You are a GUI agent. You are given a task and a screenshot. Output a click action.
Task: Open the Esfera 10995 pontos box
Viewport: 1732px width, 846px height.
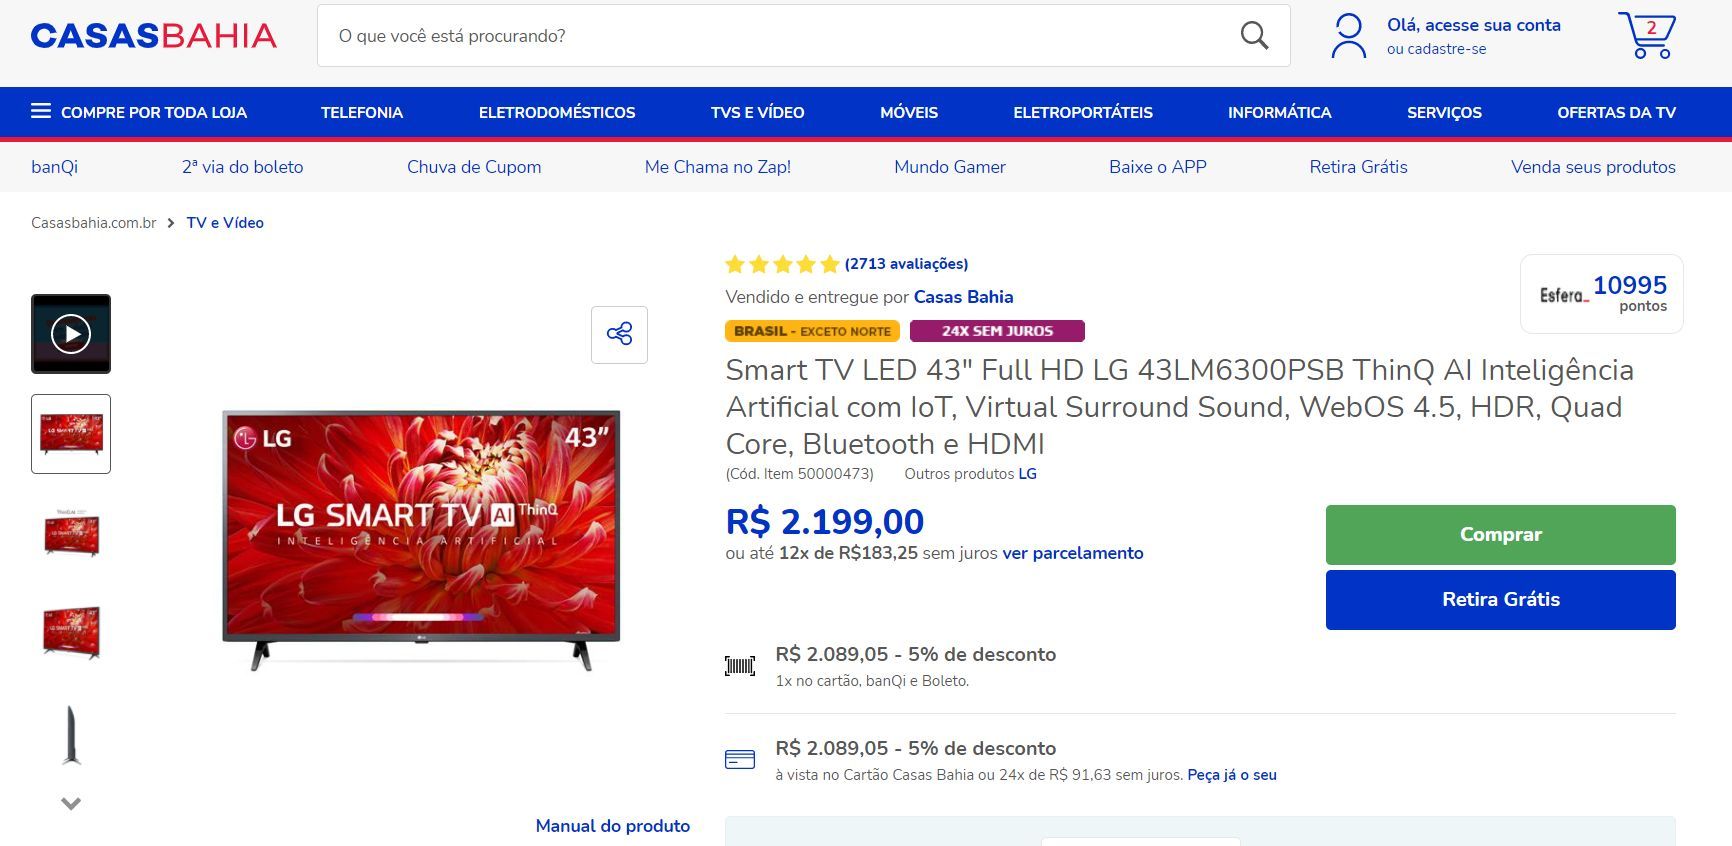[x=1601, y=294]
